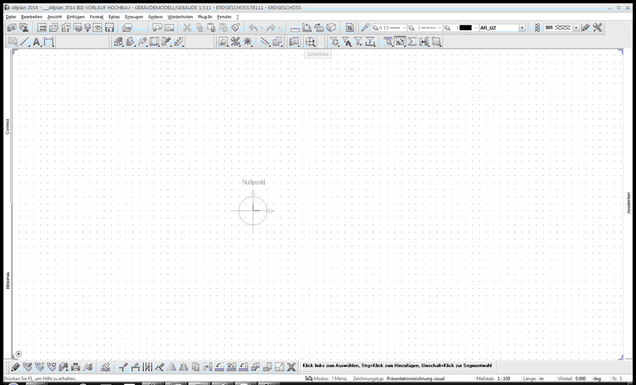Select the Line drawing tool
Image resolution: width=636 pixels, height=385 pixels.
point(25,42)
